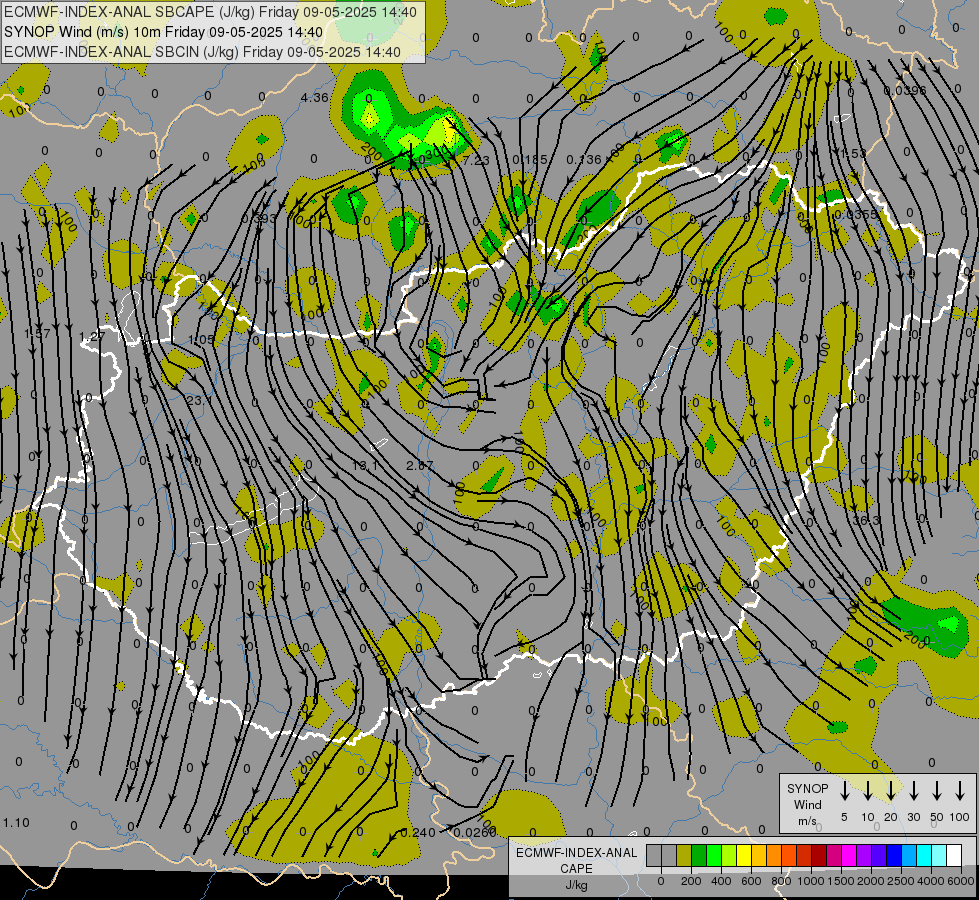Click the 0.240 value on the map
The height and width of the screenshot is (900, 979).
[418, 833]
